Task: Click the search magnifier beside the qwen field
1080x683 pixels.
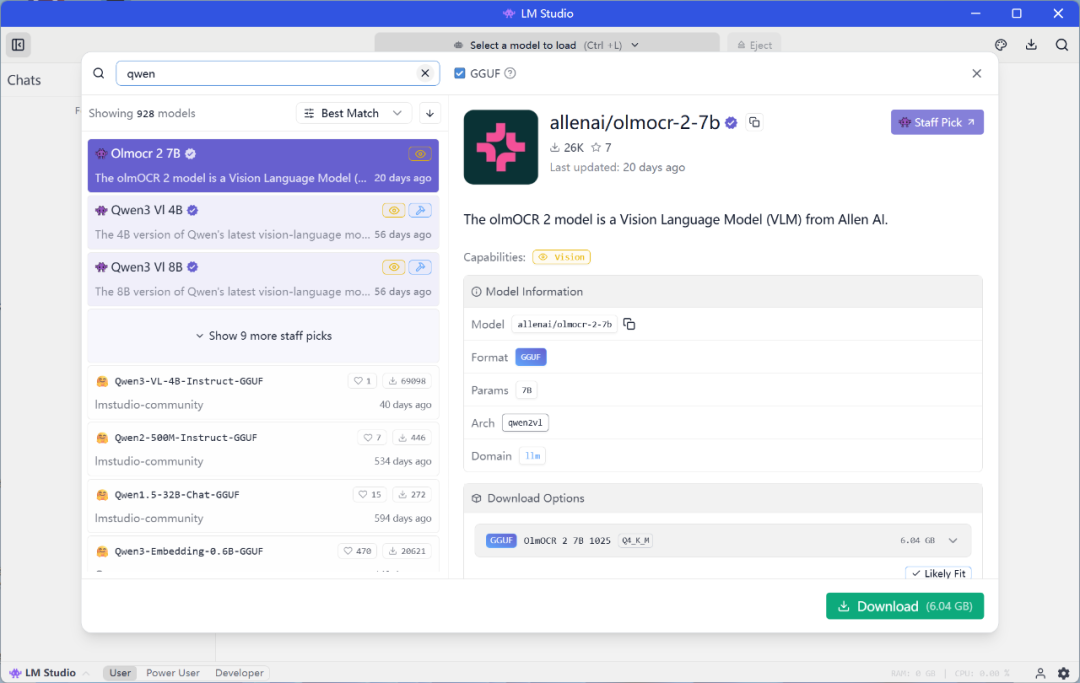Action: pyautogui.click(x=98, y=73)
